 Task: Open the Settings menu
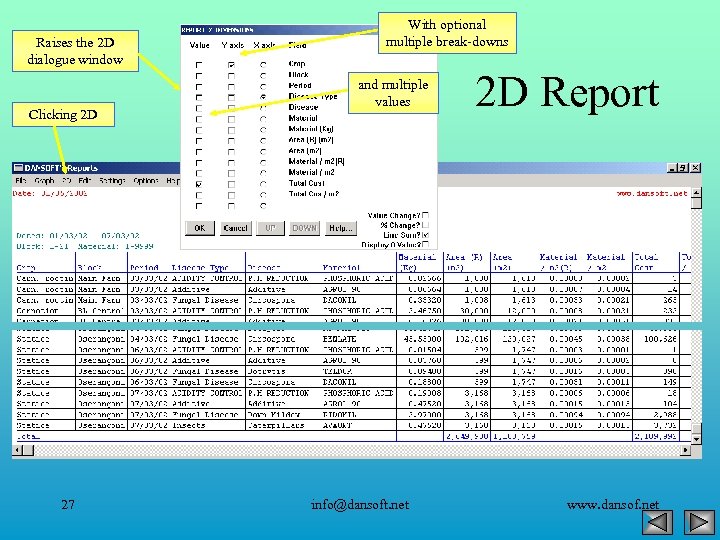click(x=112, y=181)
